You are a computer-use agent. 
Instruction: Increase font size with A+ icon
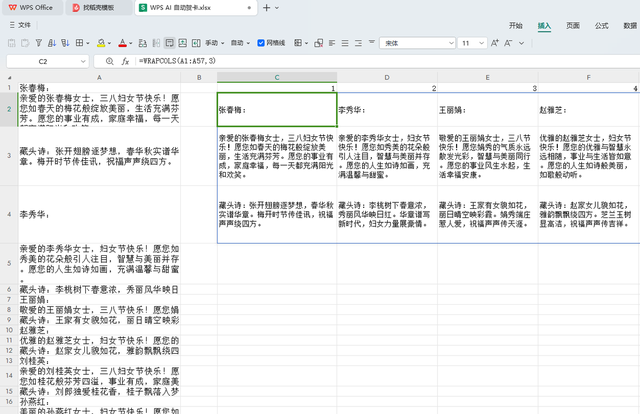495,43
